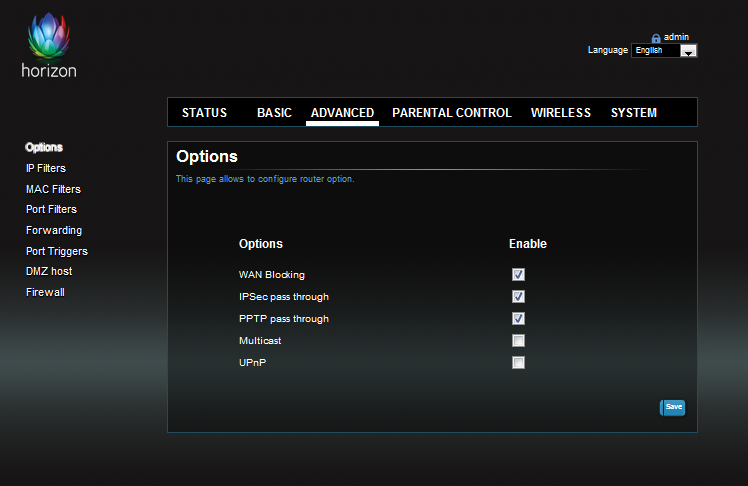Switch to the STATUS tab
Image resolution: width=748 pixels, height=486 pixels.
(x=204, y=113)
